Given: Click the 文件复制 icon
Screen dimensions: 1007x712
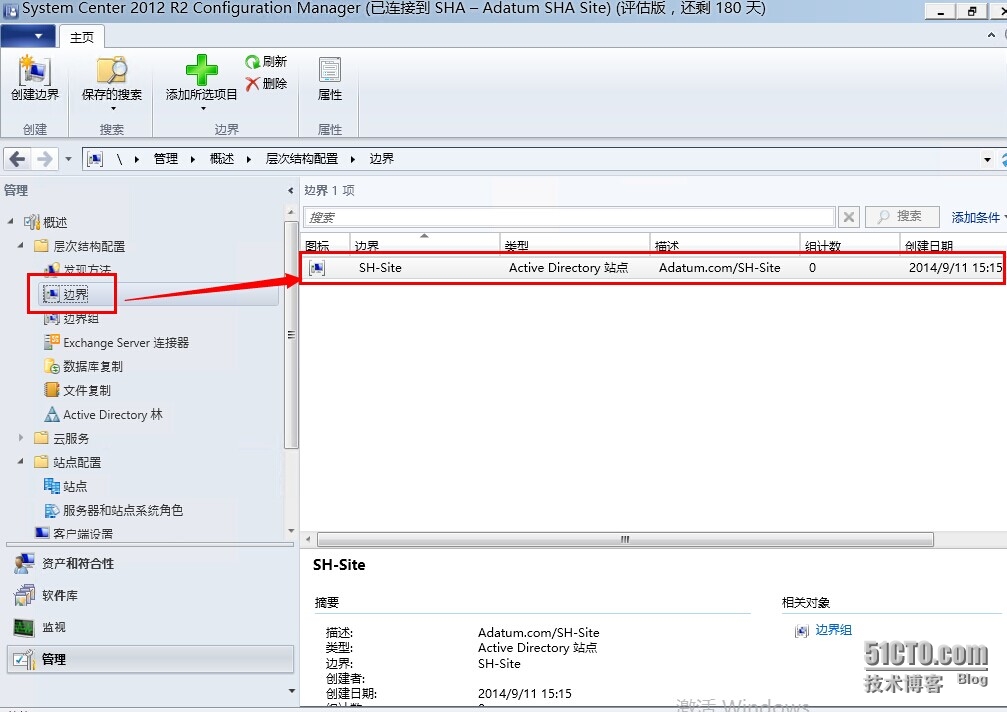Looking at the screenshot, I should (51, 390).
